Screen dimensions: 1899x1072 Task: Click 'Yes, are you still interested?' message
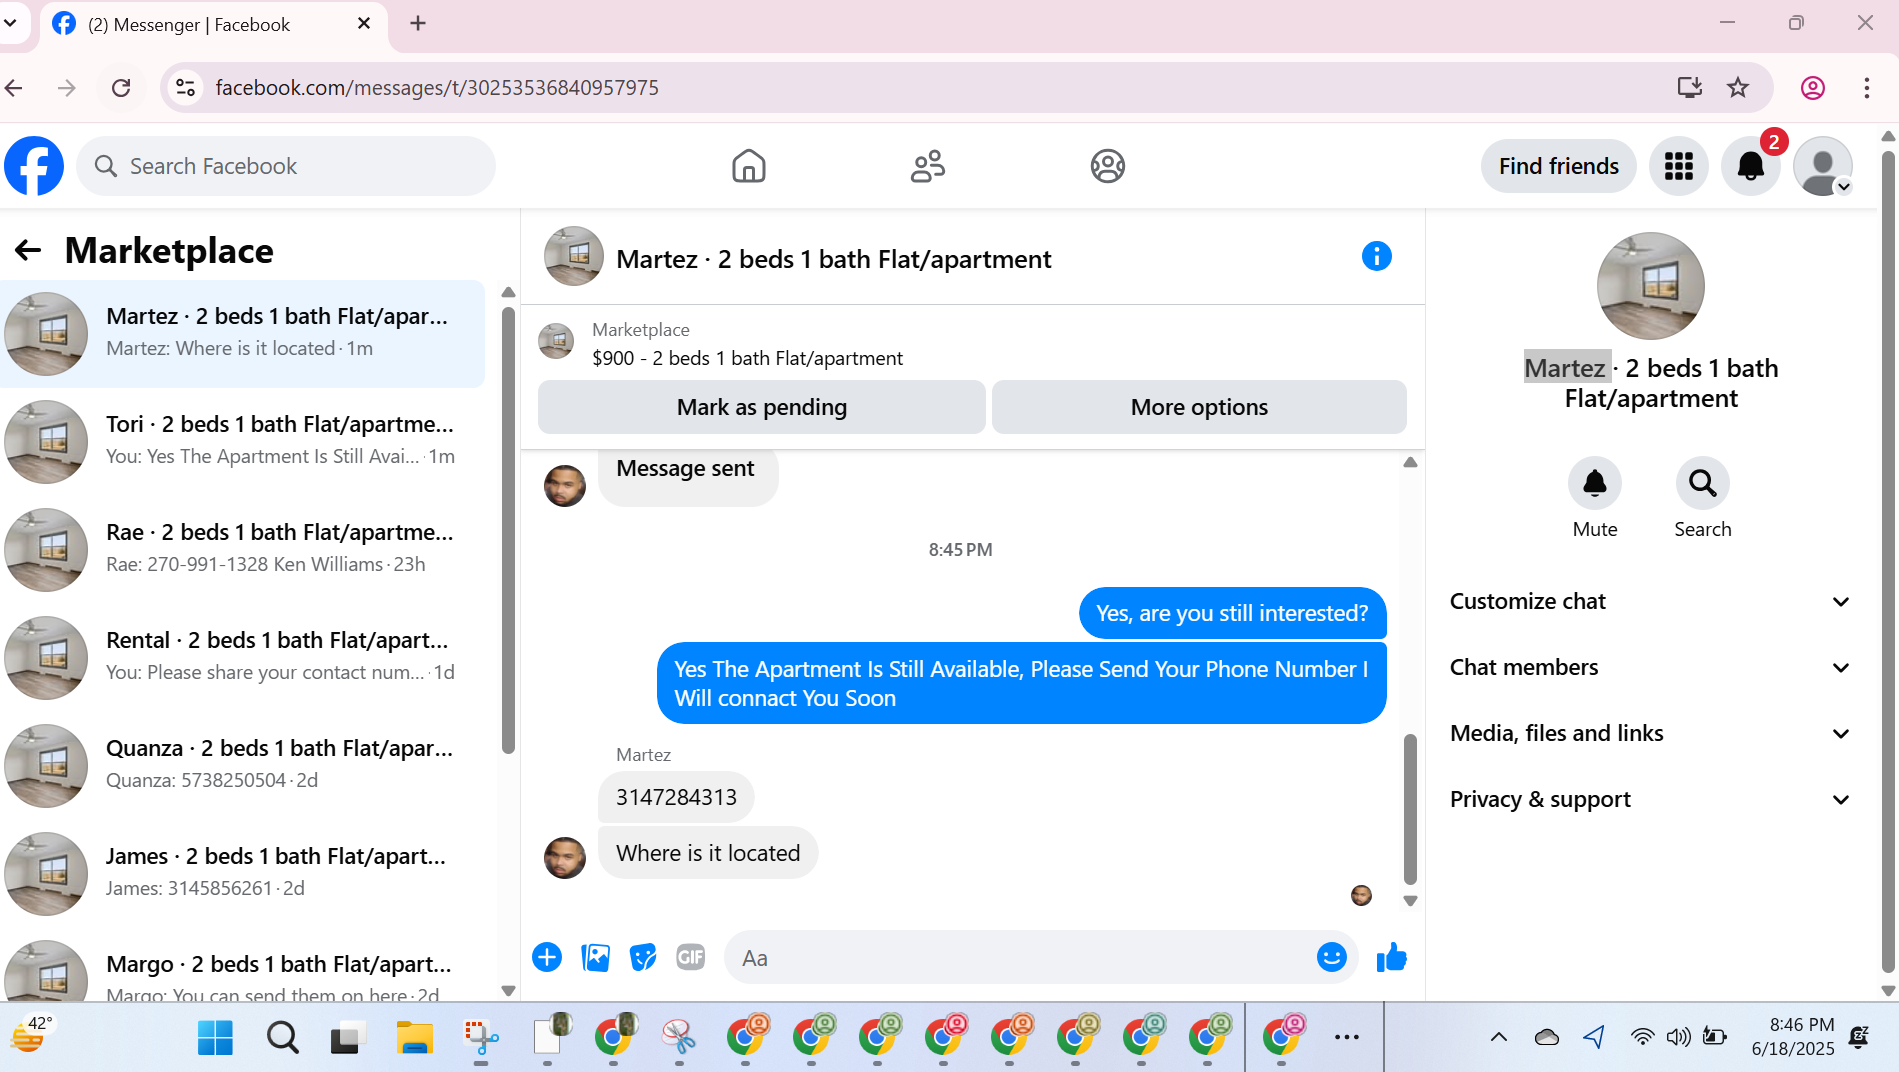(x=1232, y=613)
